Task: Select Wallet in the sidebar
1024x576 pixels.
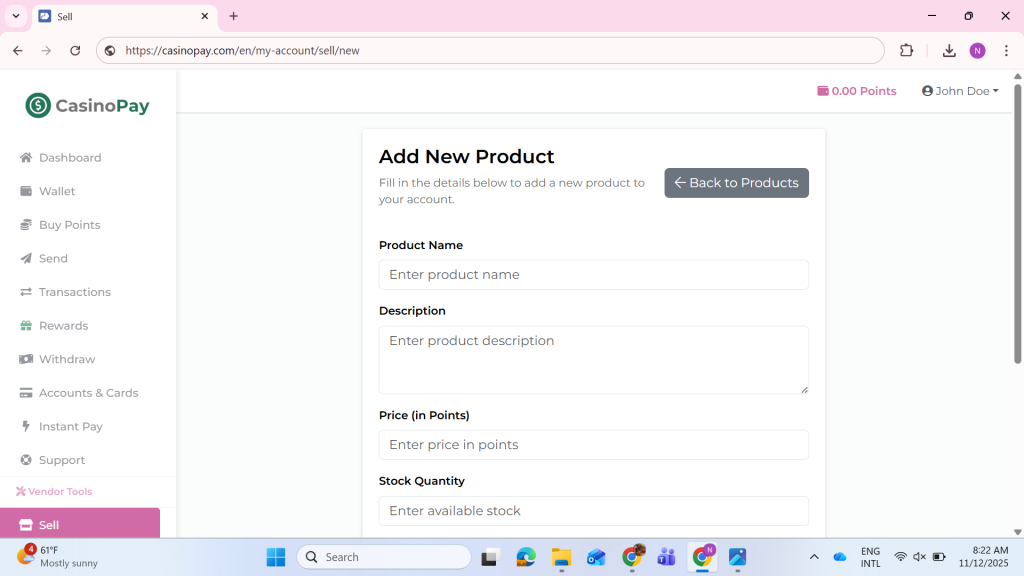Action: pyautogui.click(x=55, y=191)
